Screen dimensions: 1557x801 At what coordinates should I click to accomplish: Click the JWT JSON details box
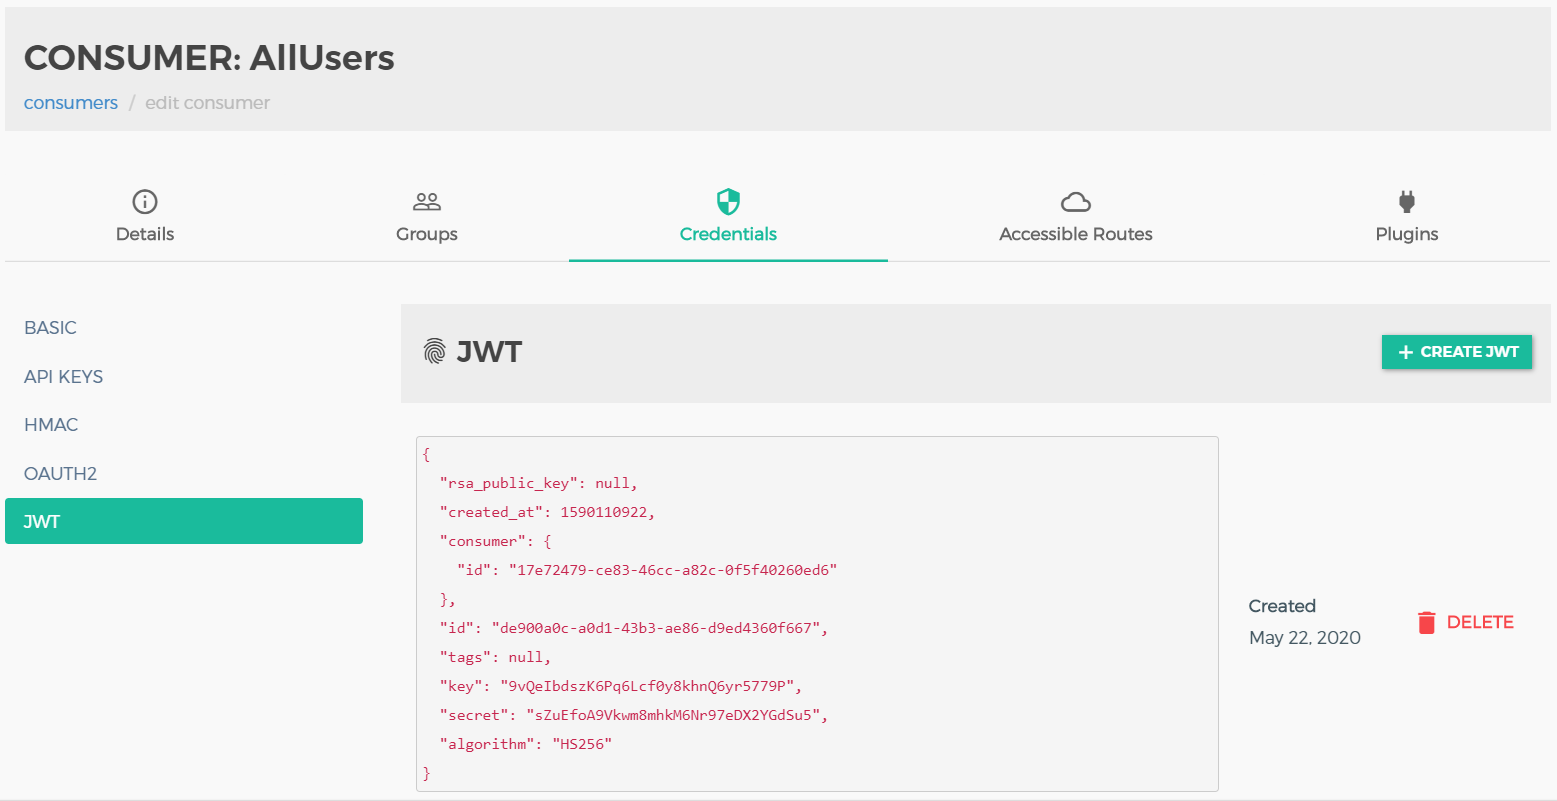816,613
